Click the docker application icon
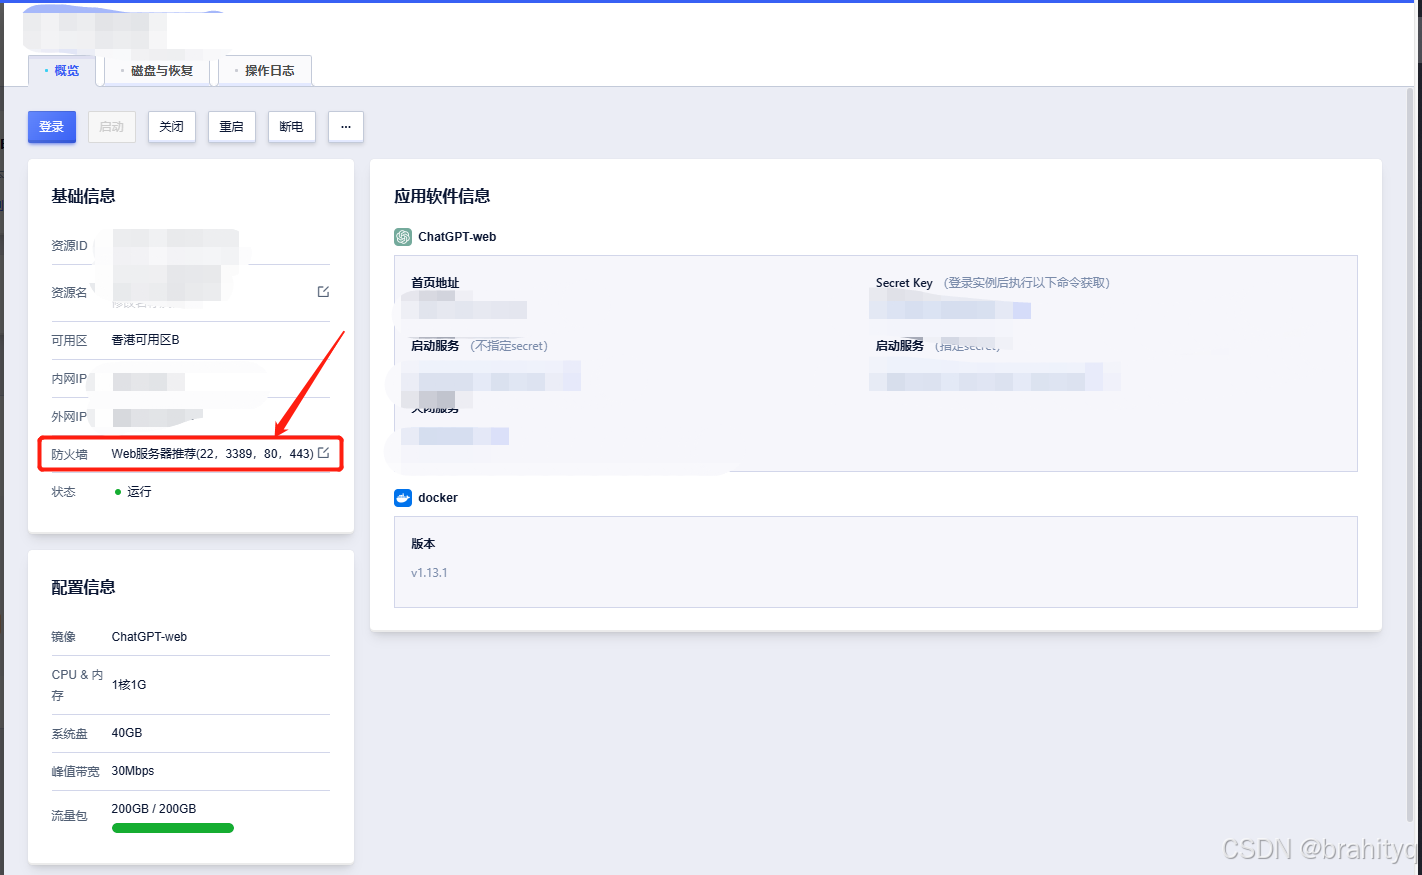The height and width of the screenshot is (875, 1422). [x=402, y=497]
